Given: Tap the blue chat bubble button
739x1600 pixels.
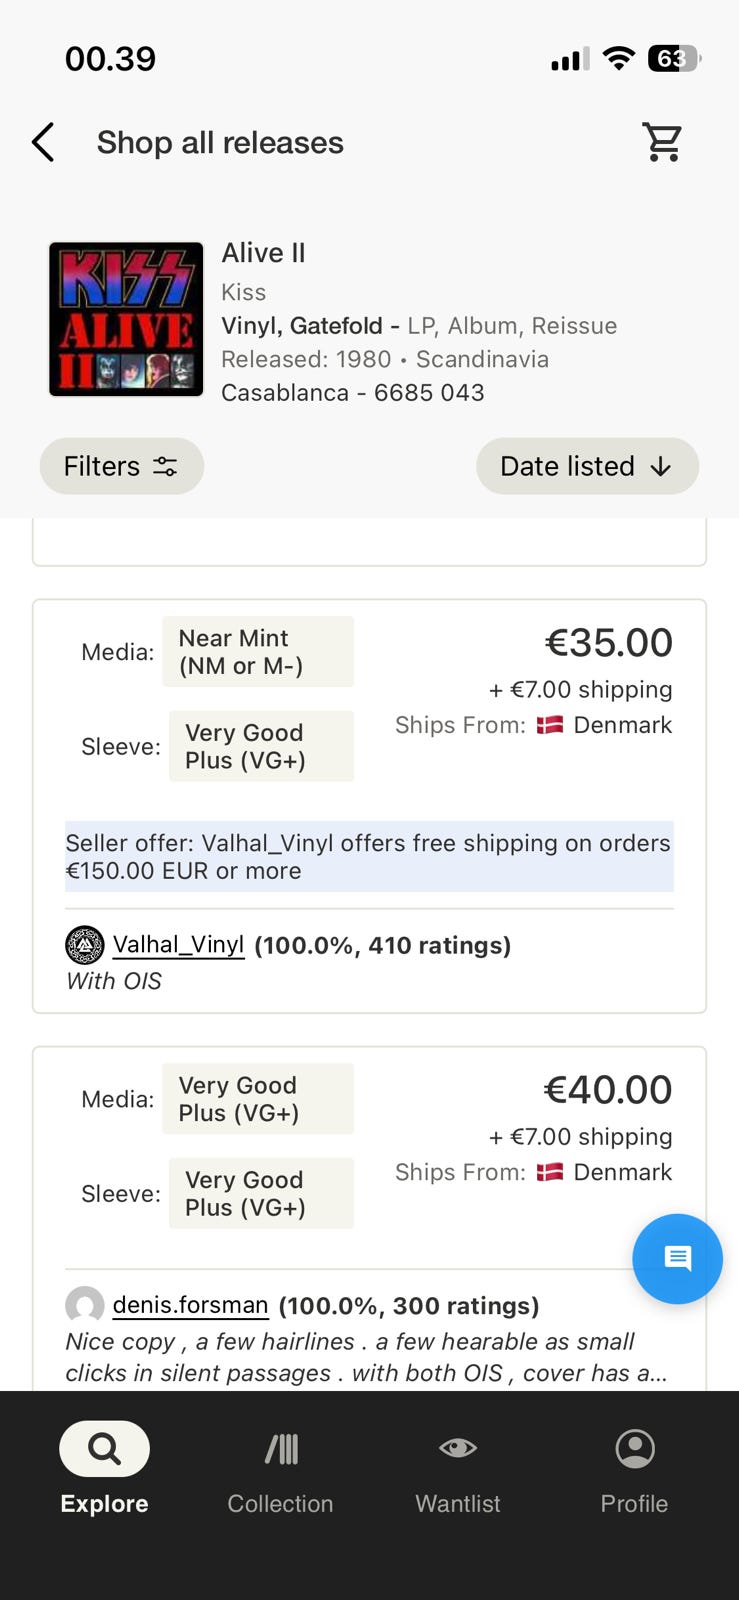Looking at the screenshot, I should pos(677,1258).
